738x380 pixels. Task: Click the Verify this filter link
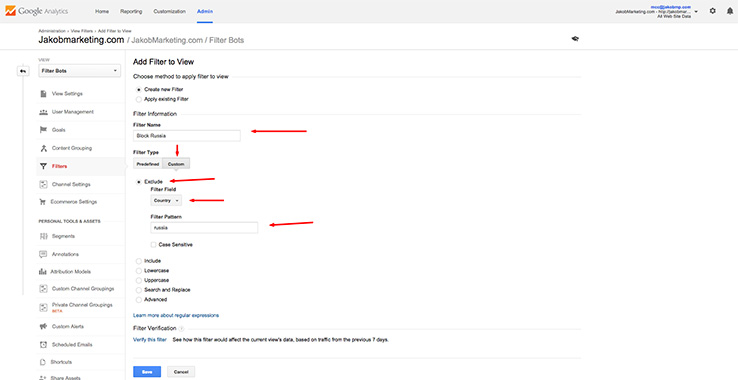tap(150, 340)
